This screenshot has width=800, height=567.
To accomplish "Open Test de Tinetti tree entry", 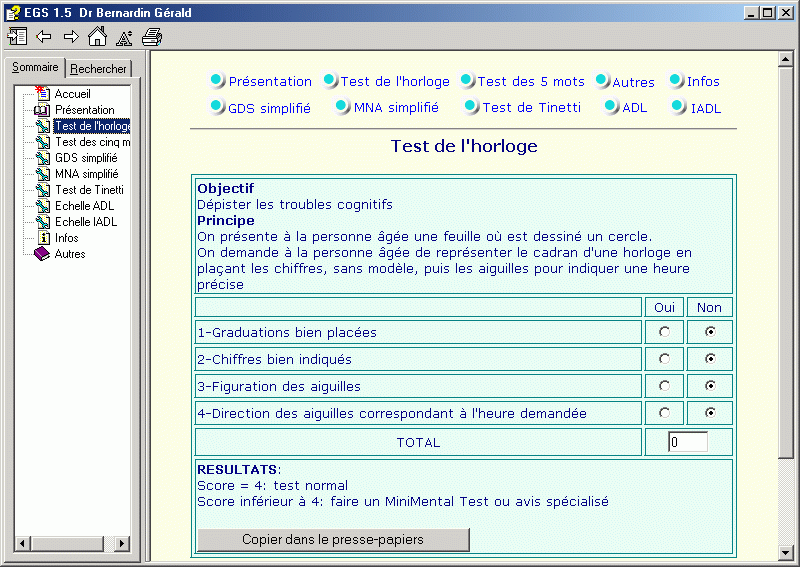I will click(x=89, y=190).
